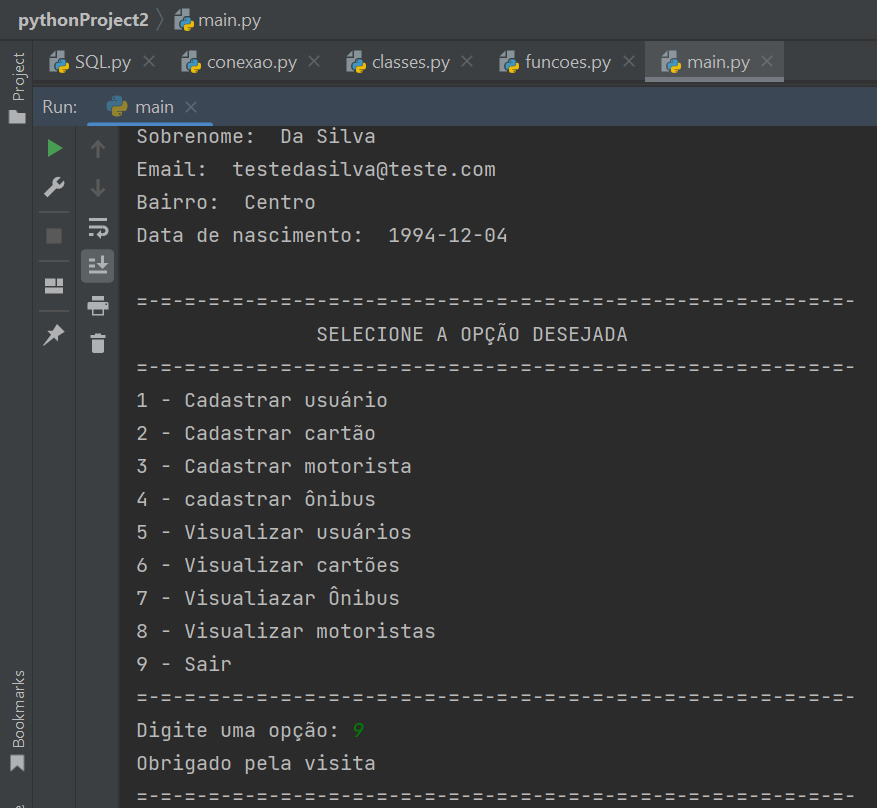Click 'Bairro: Centro' line

[x=226, y=202]
